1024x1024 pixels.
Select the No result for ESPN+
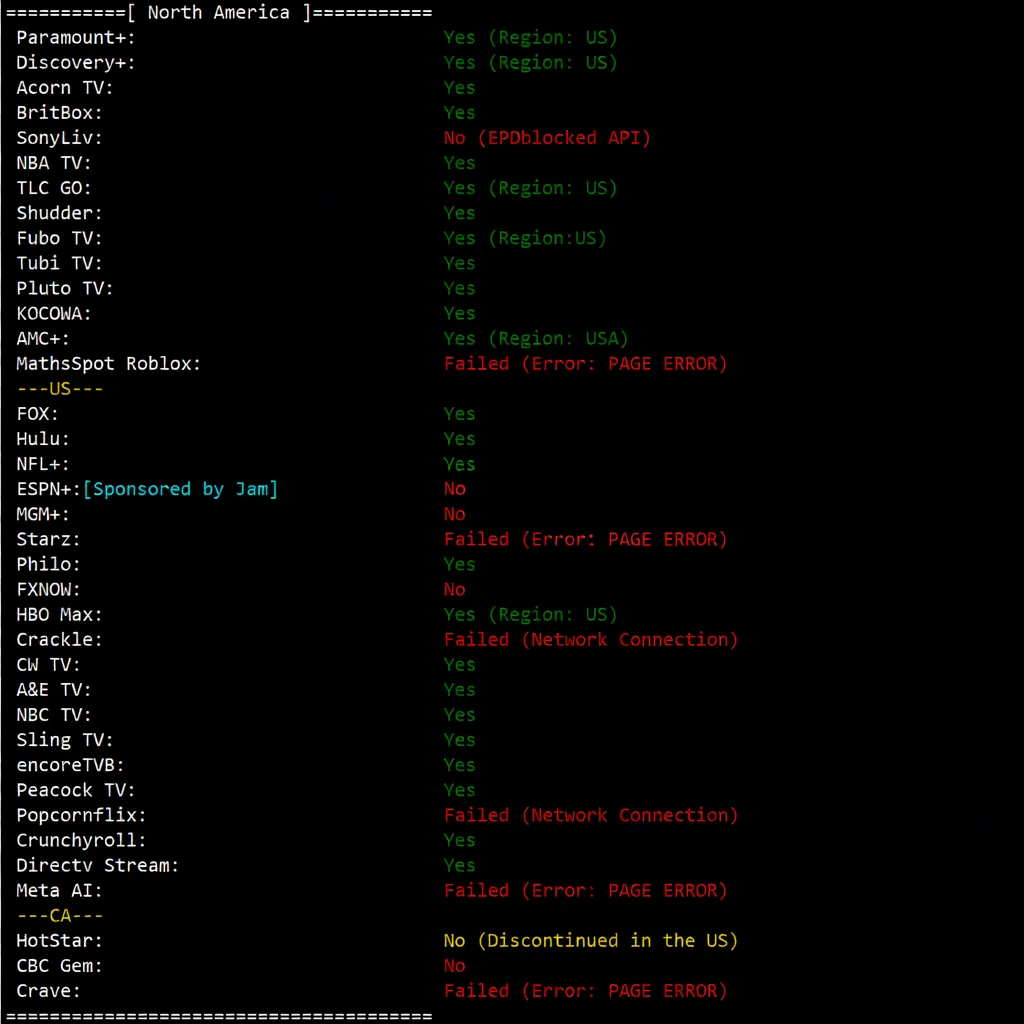(x=455, y=489)
